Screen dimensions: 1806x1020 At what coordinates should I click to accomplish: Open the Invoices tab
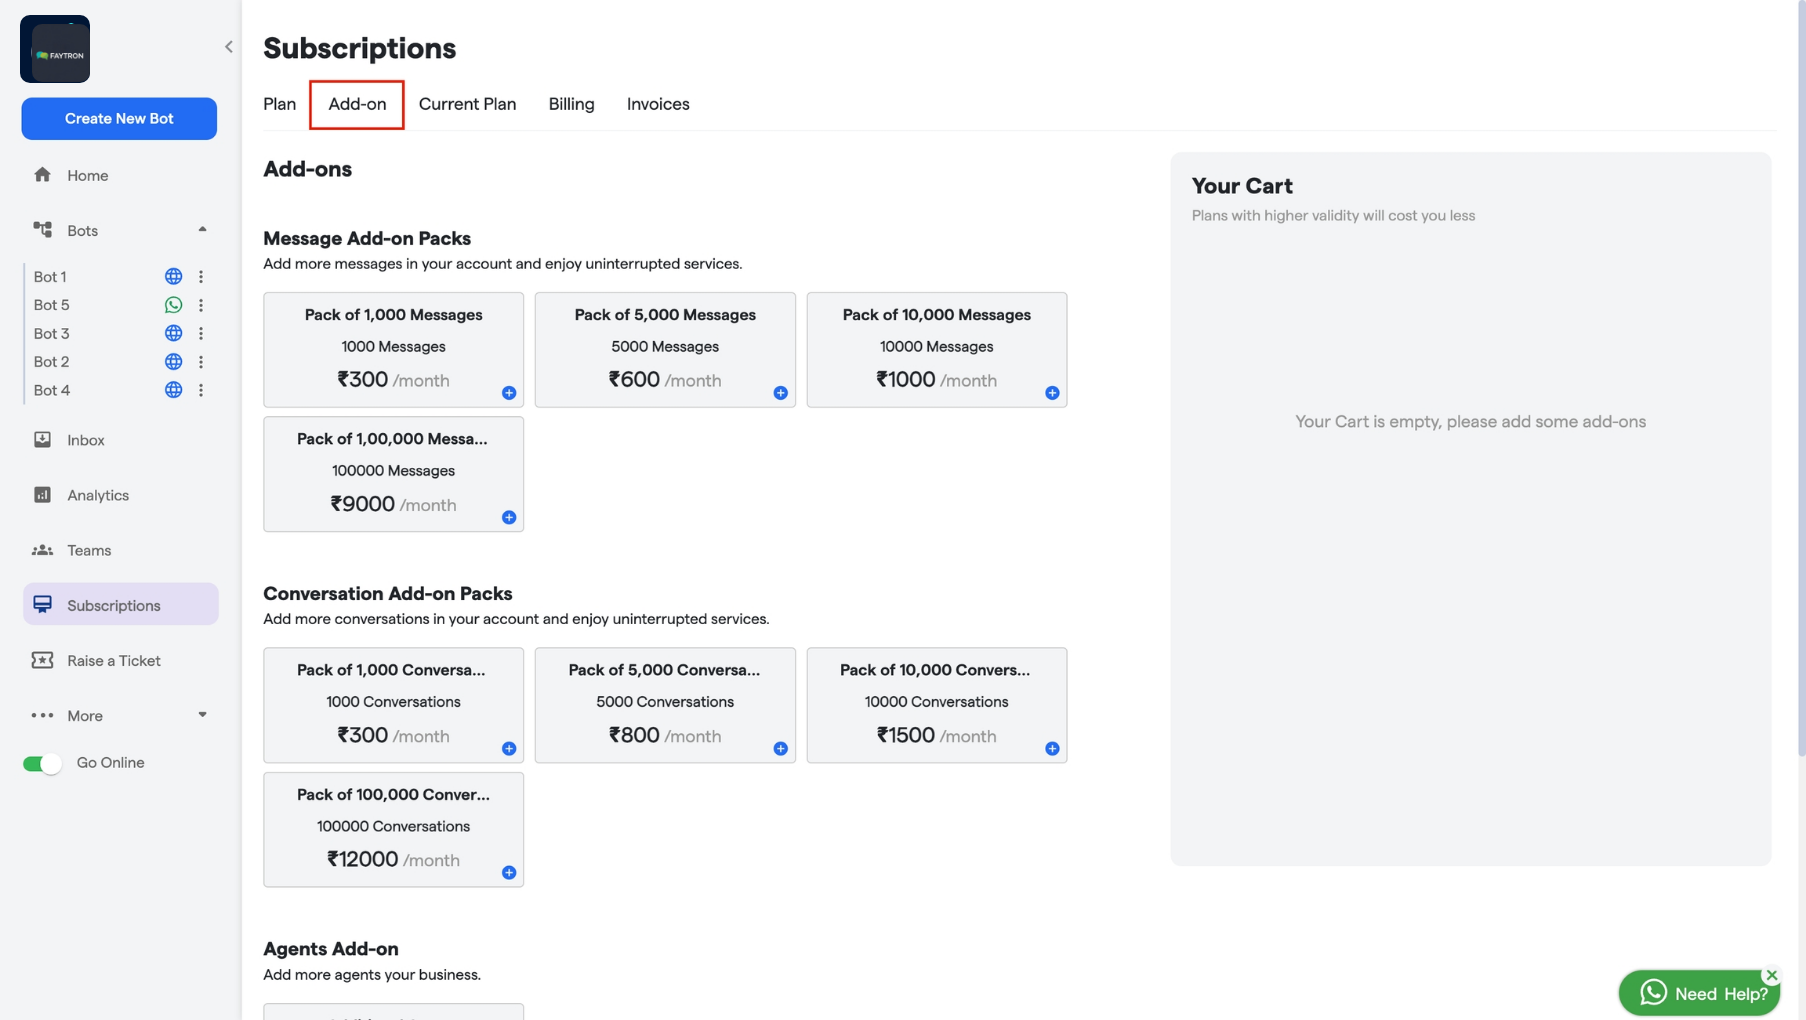point(657,104)
